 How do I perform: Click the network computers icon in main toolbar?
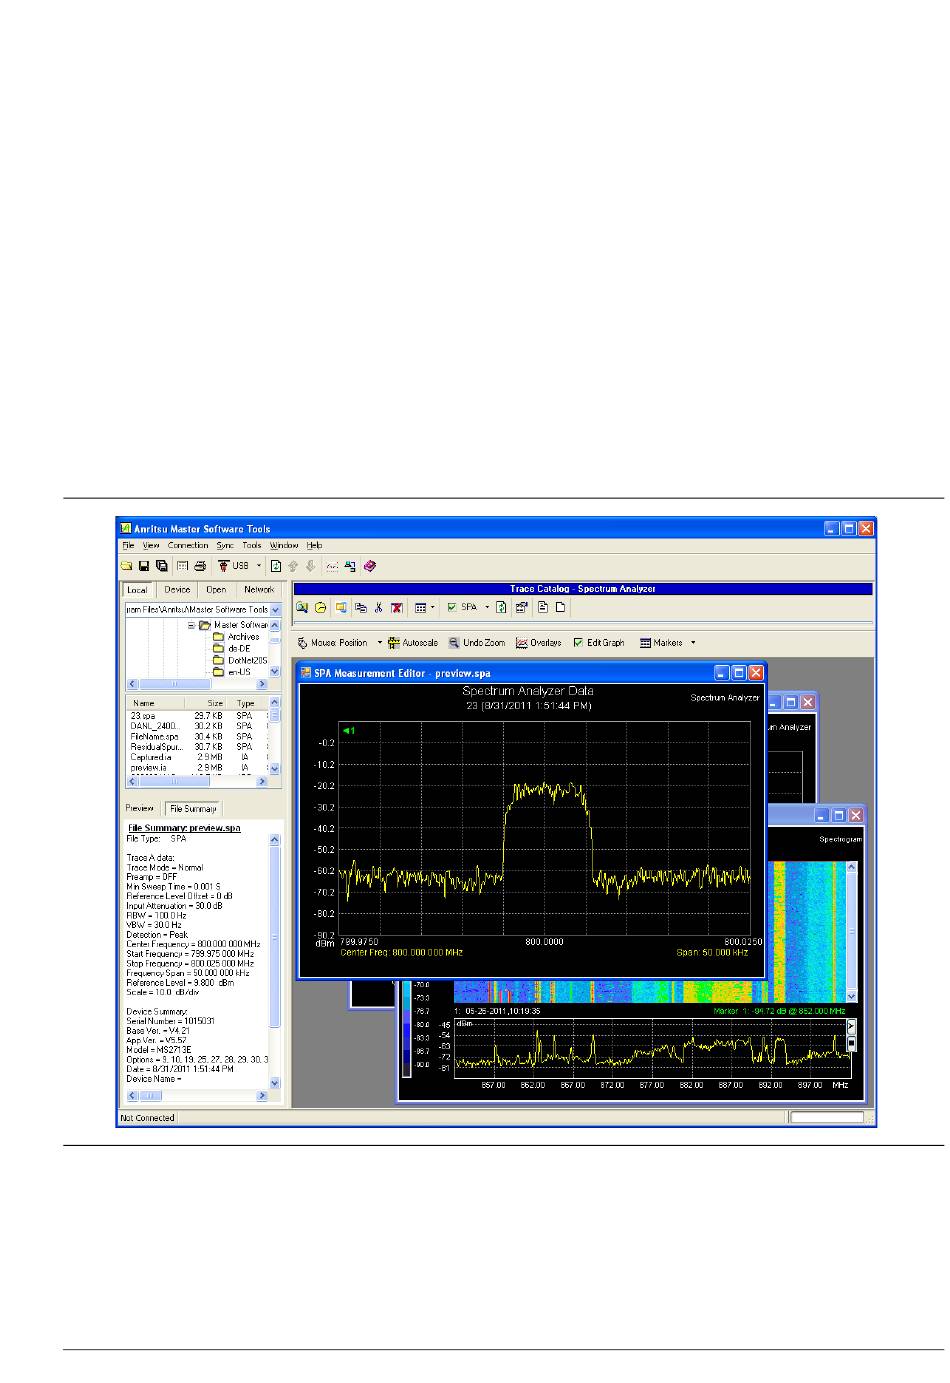point(350,566)
